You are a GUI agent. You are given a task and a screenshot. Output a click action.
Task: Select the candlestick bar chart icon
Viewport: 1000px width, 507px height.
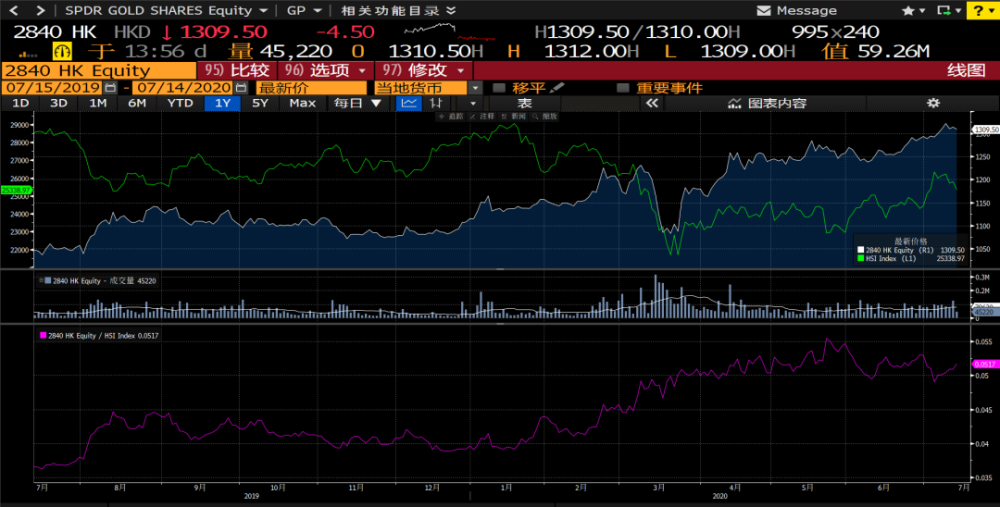pos(436,103)
